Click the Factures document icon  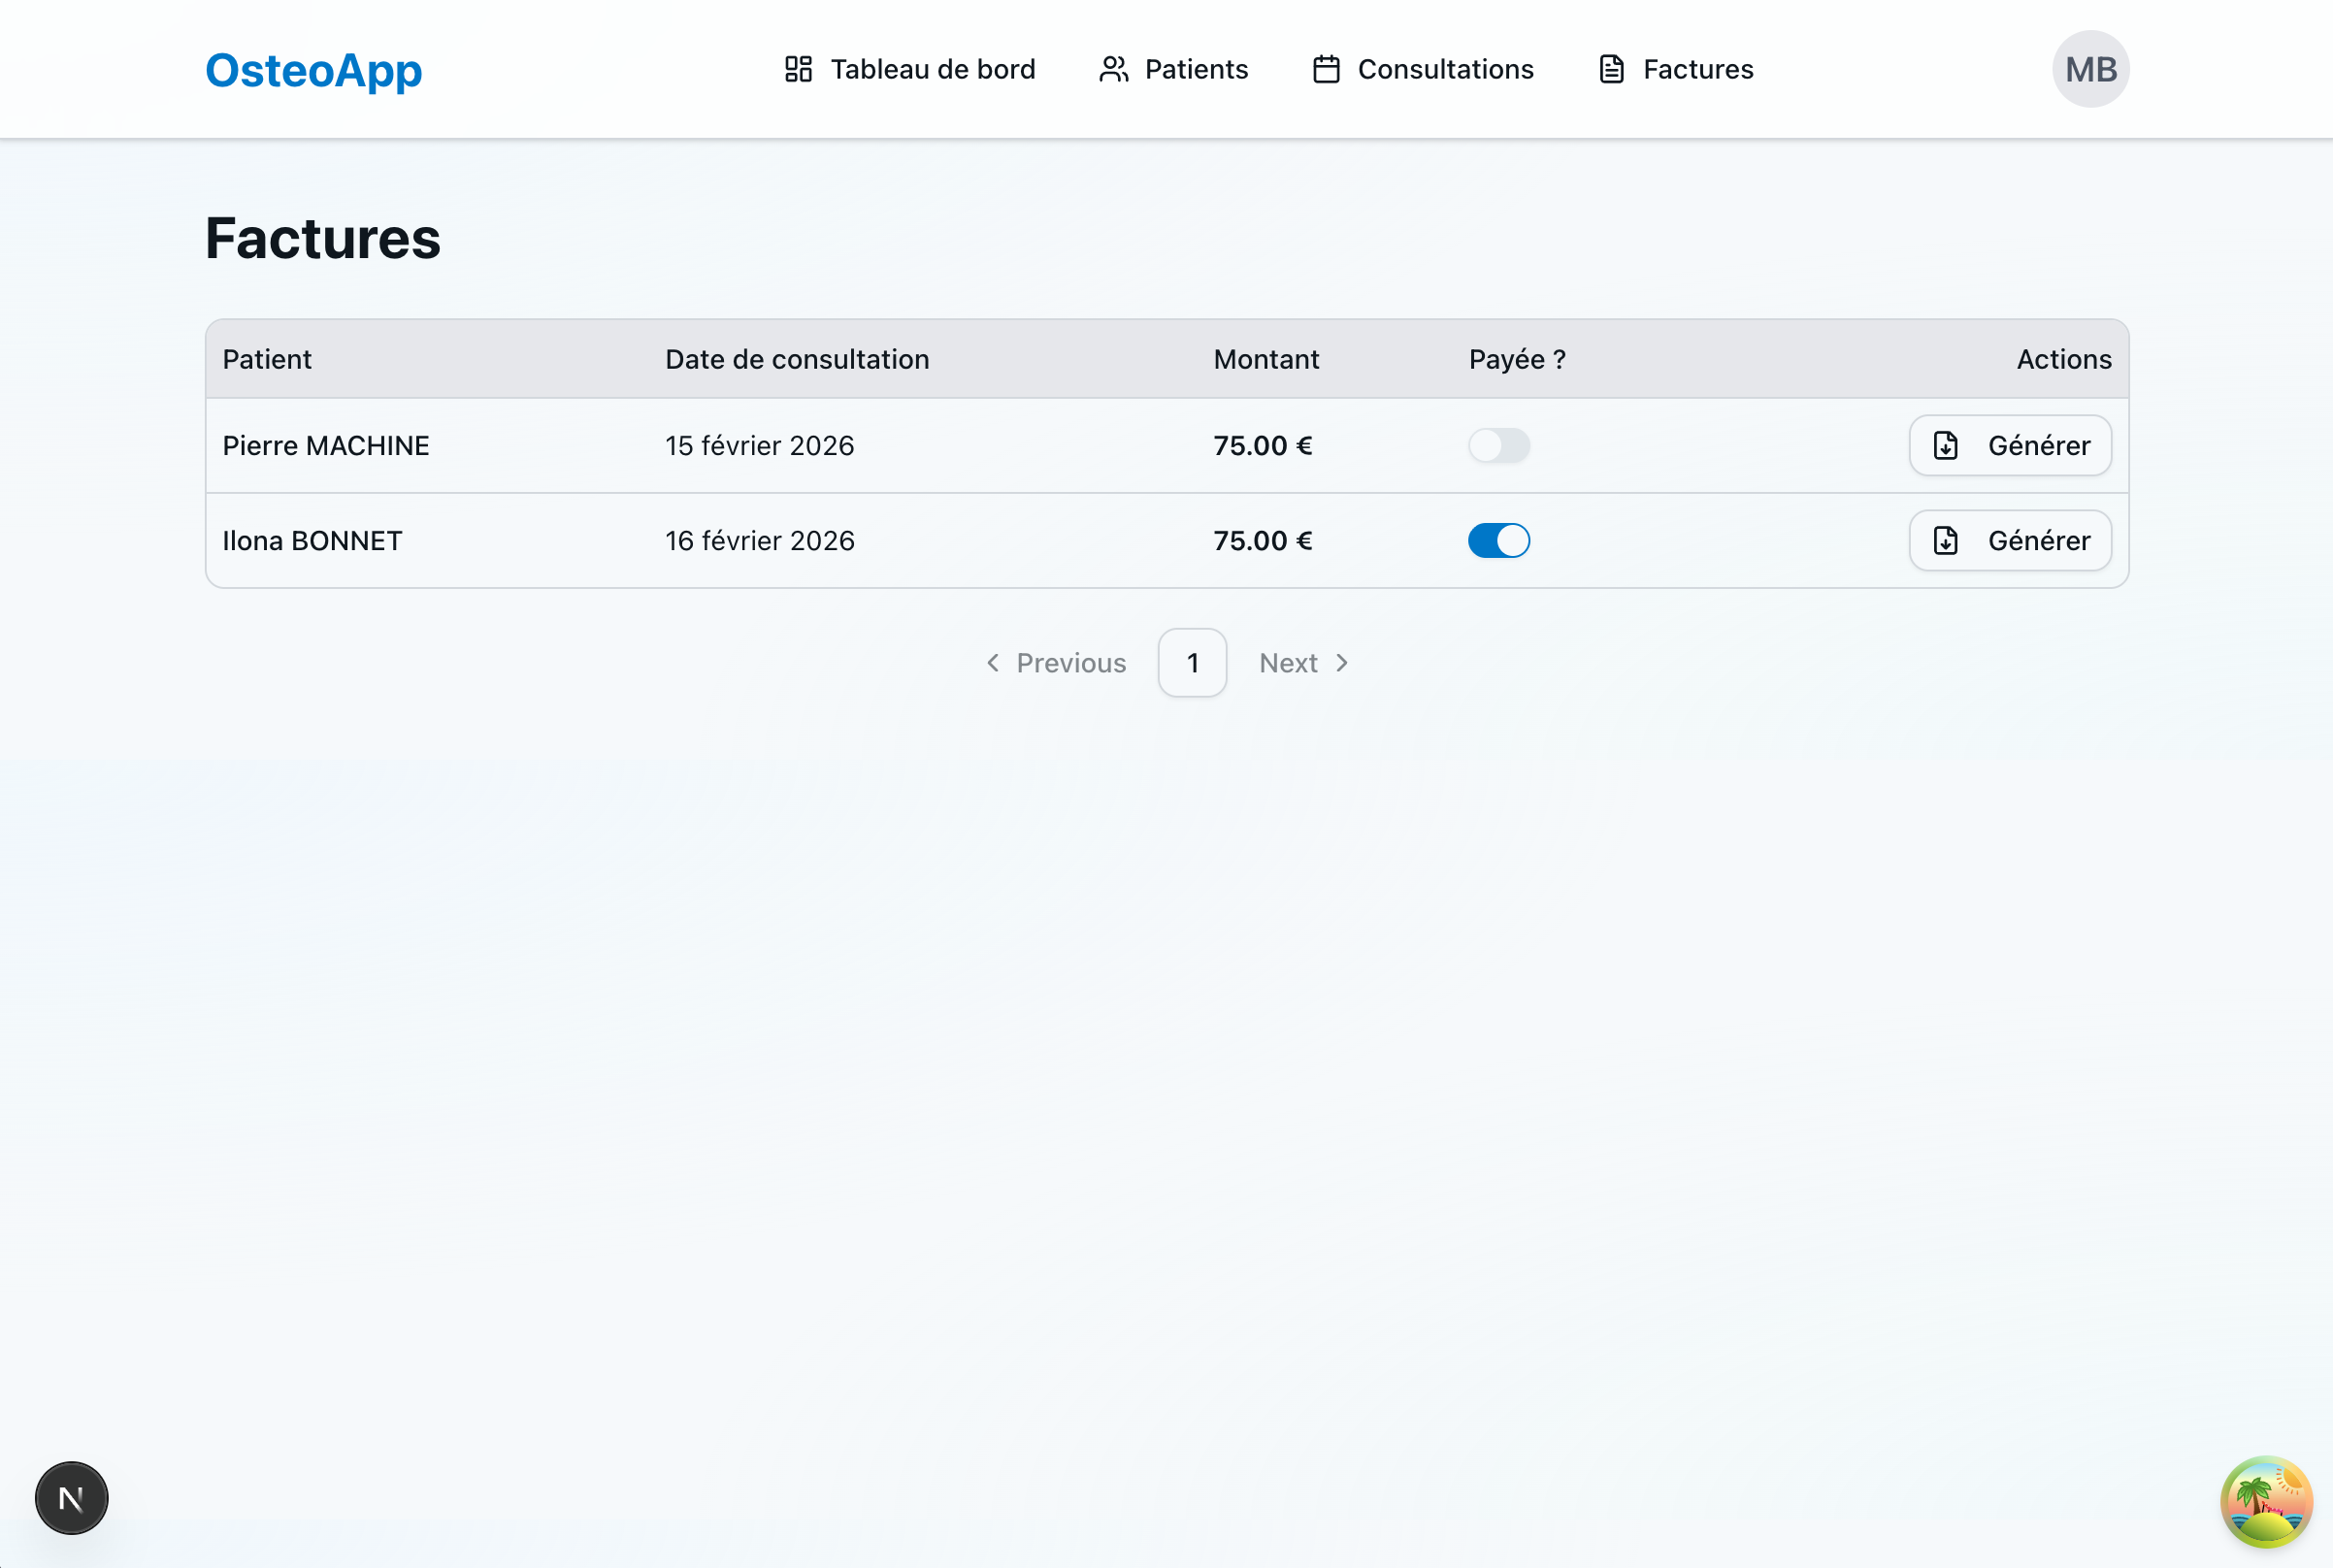pos(1611,69)
